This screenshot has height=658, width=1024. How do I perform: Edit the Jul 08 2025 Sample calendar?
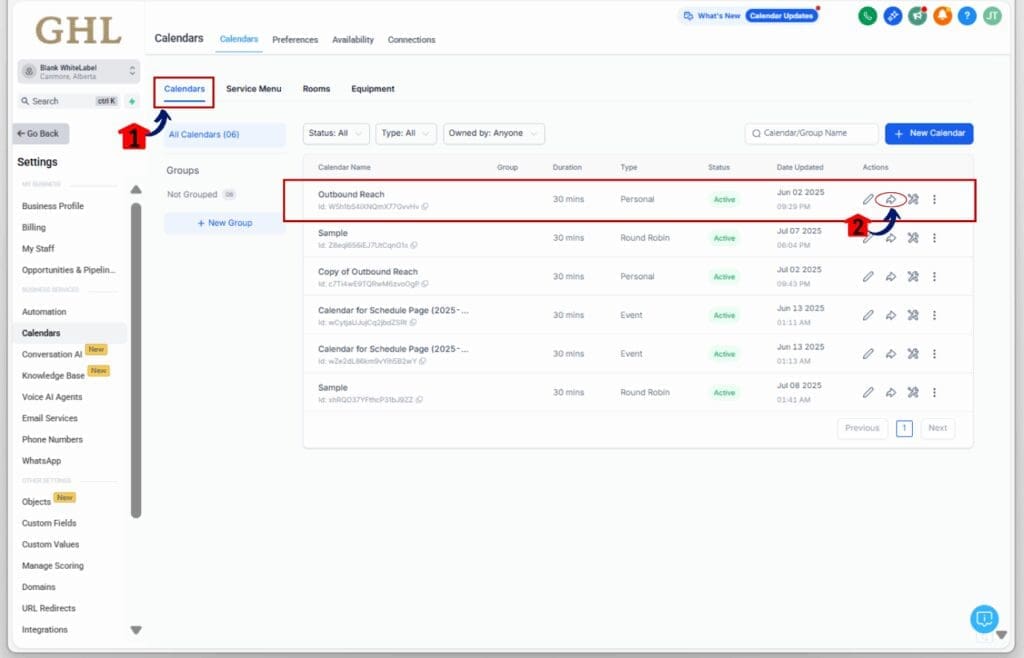point(868,392)
